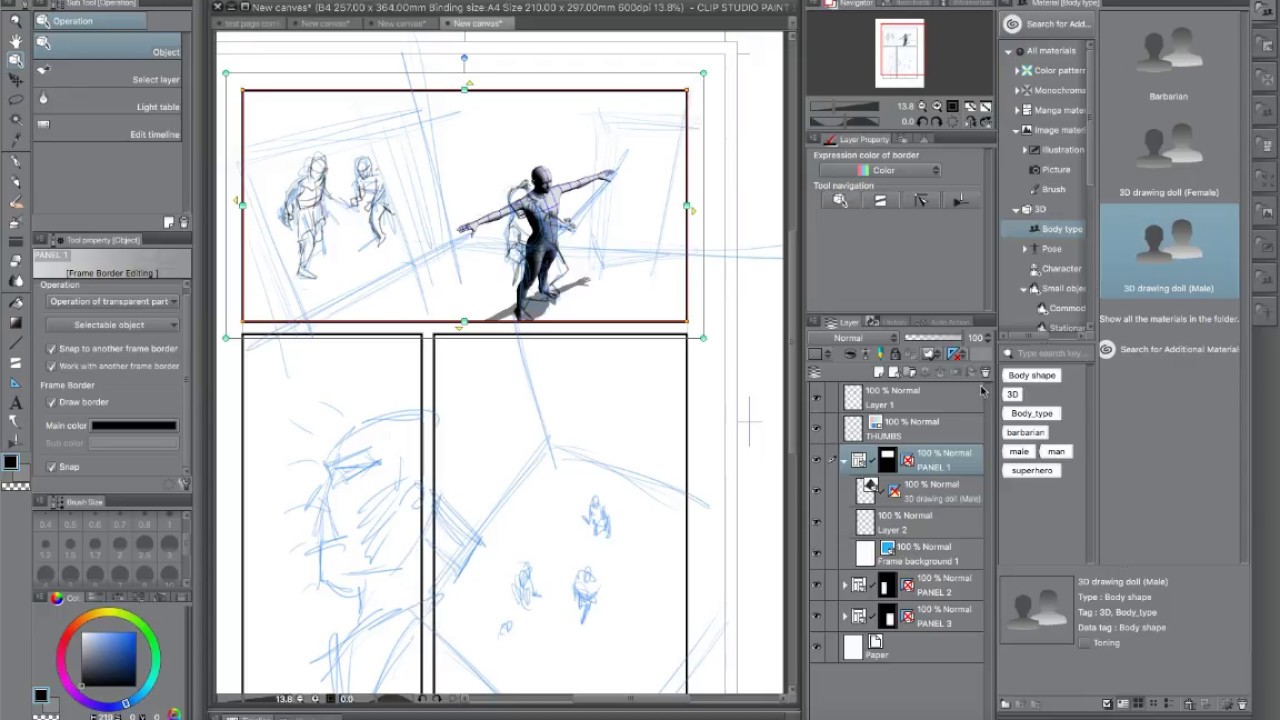Hide the Frame background 1 layer
The image size is (1280, 720).
(817, 553)
